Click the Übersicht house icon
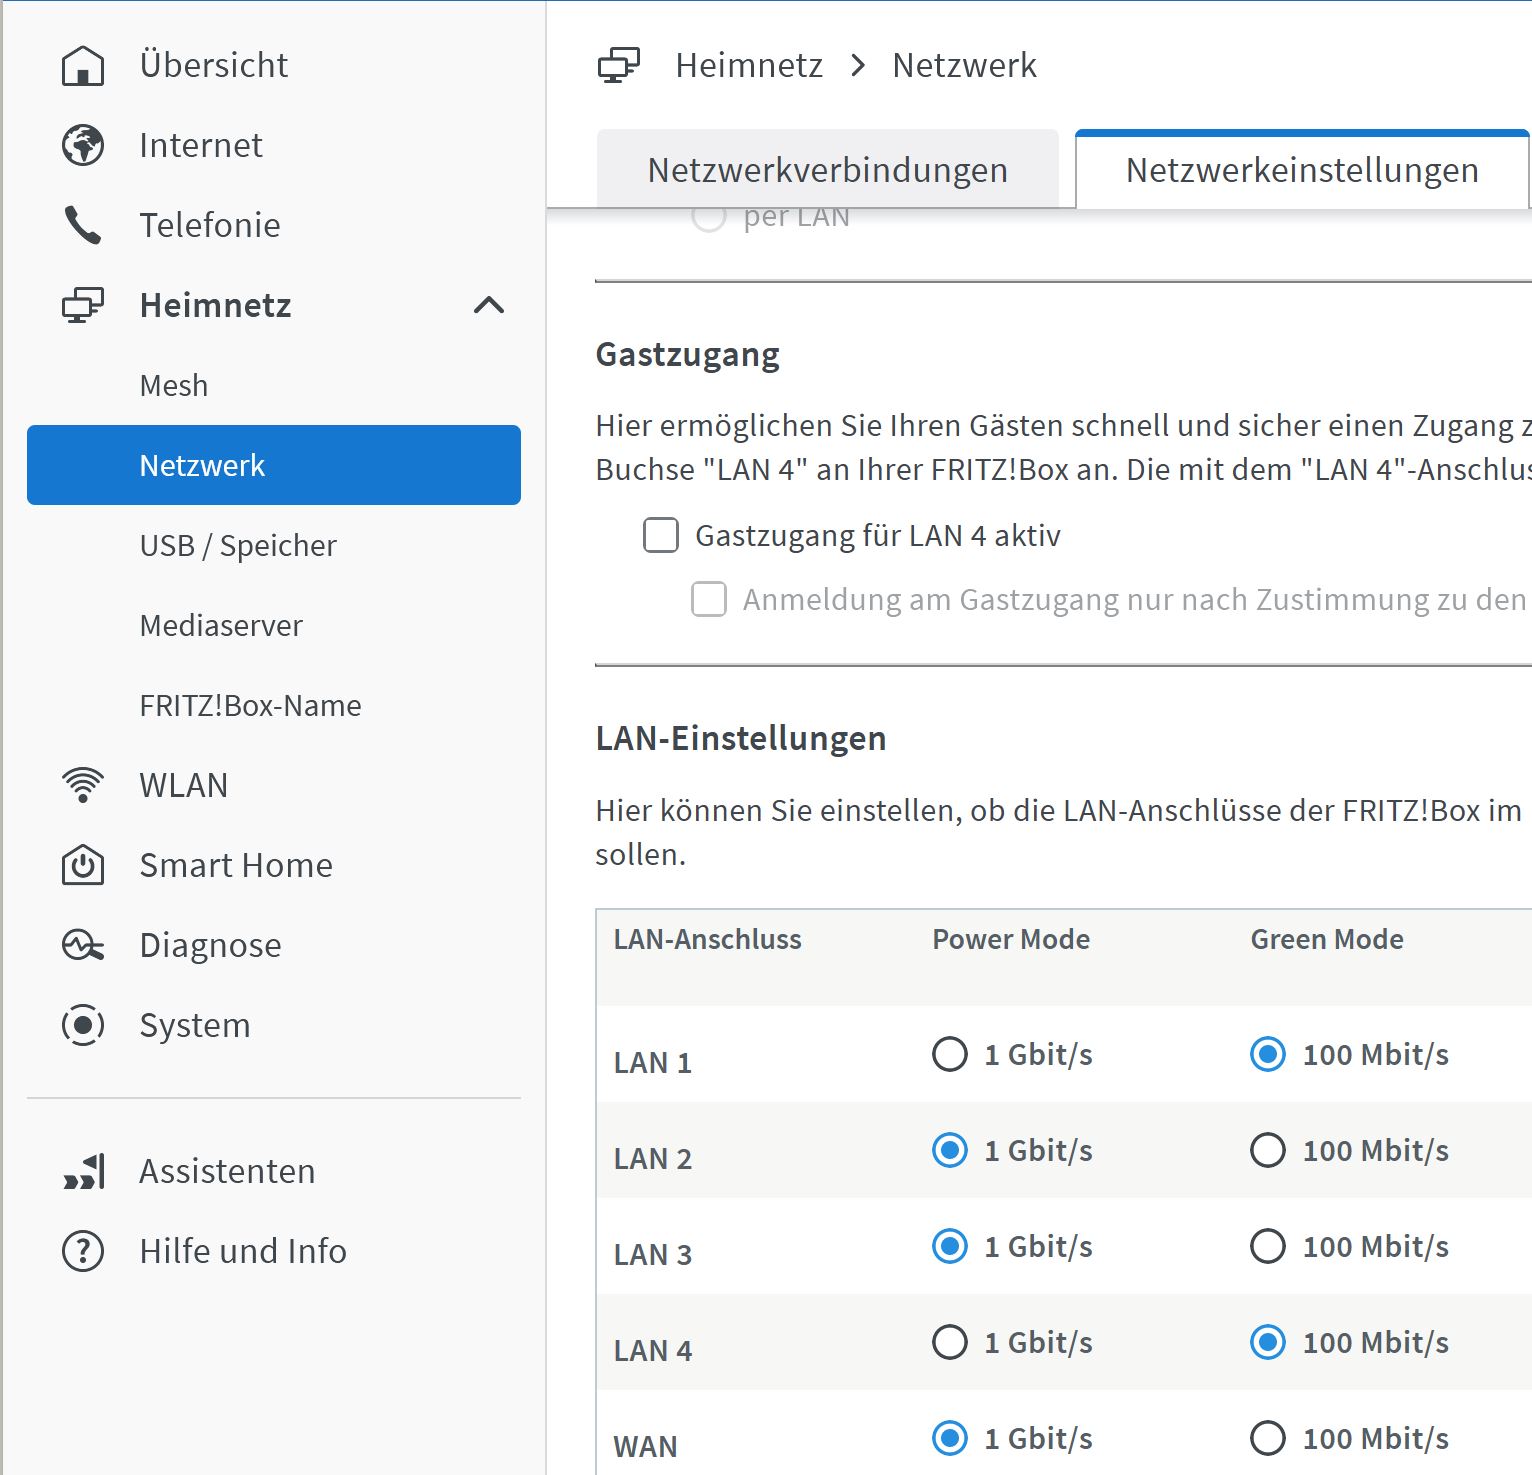The image size is (1532, 1475). 83,66
